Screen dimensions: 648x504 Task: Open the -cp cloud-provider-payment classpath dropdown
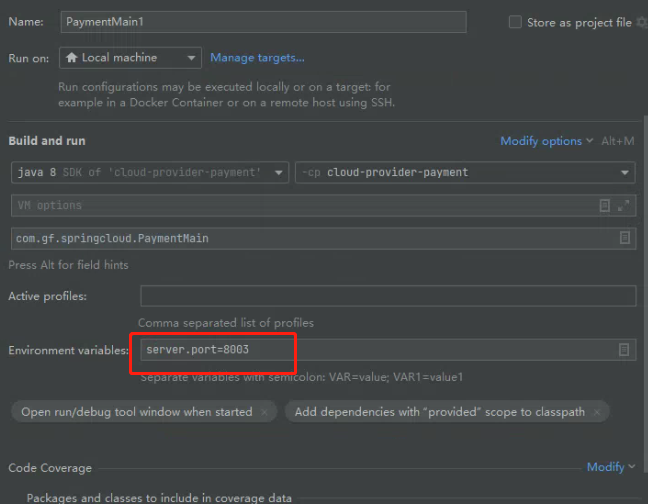(x=465, y=172)
